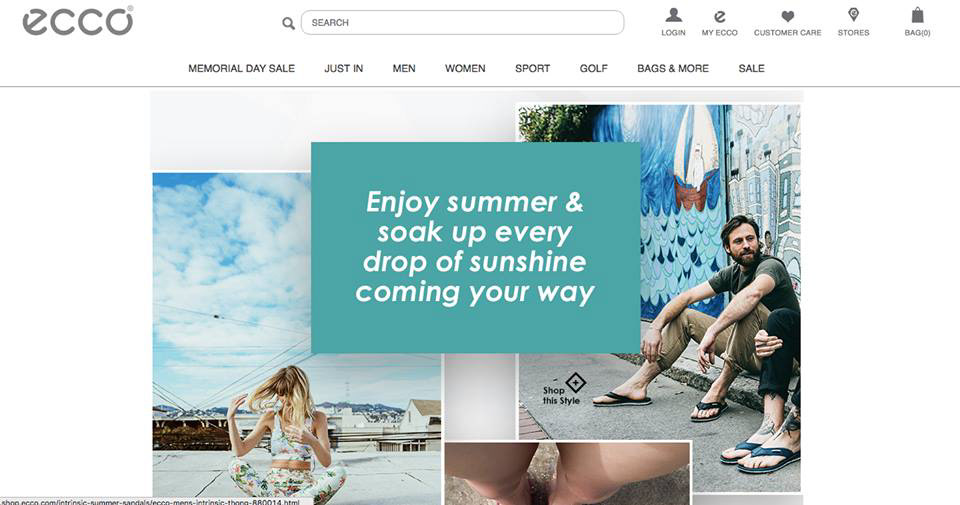
Task: Expand the Sport navigation category
Action: 533,69
